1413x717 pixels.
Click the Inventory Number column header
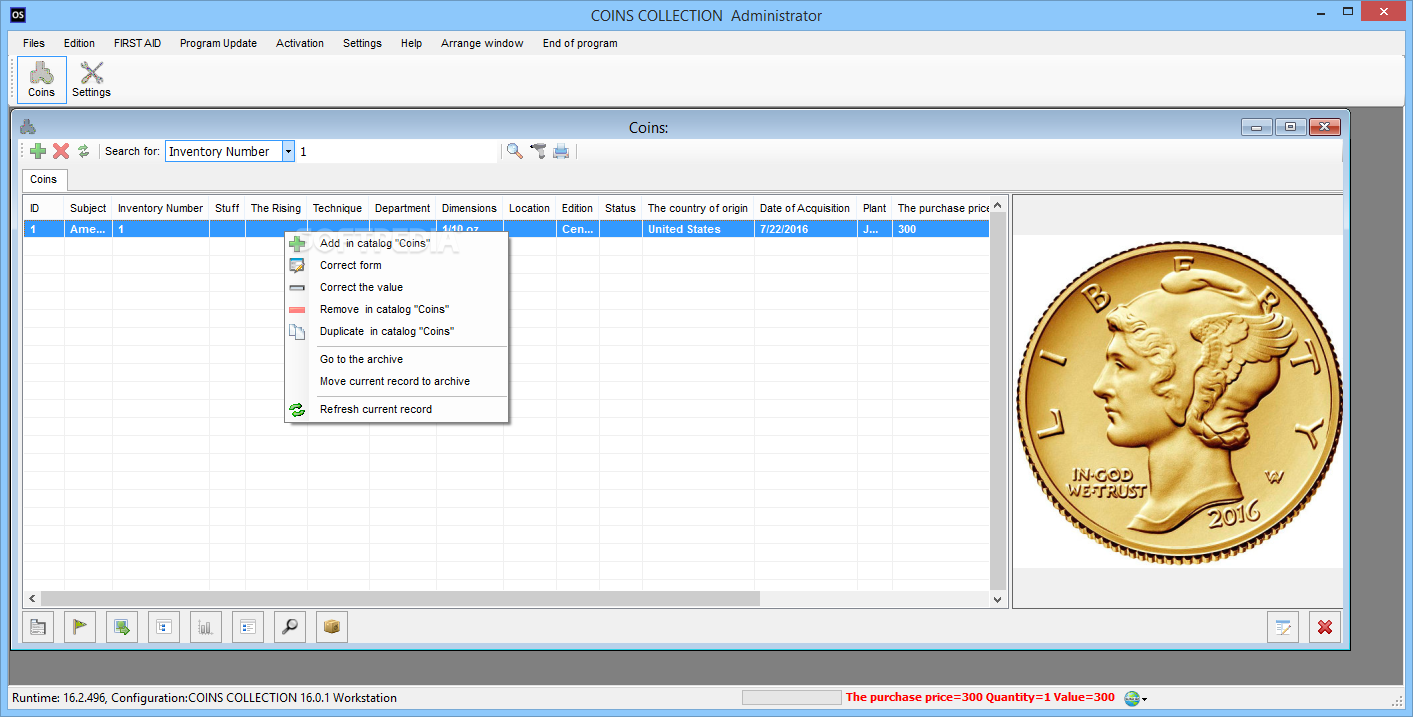161,208
